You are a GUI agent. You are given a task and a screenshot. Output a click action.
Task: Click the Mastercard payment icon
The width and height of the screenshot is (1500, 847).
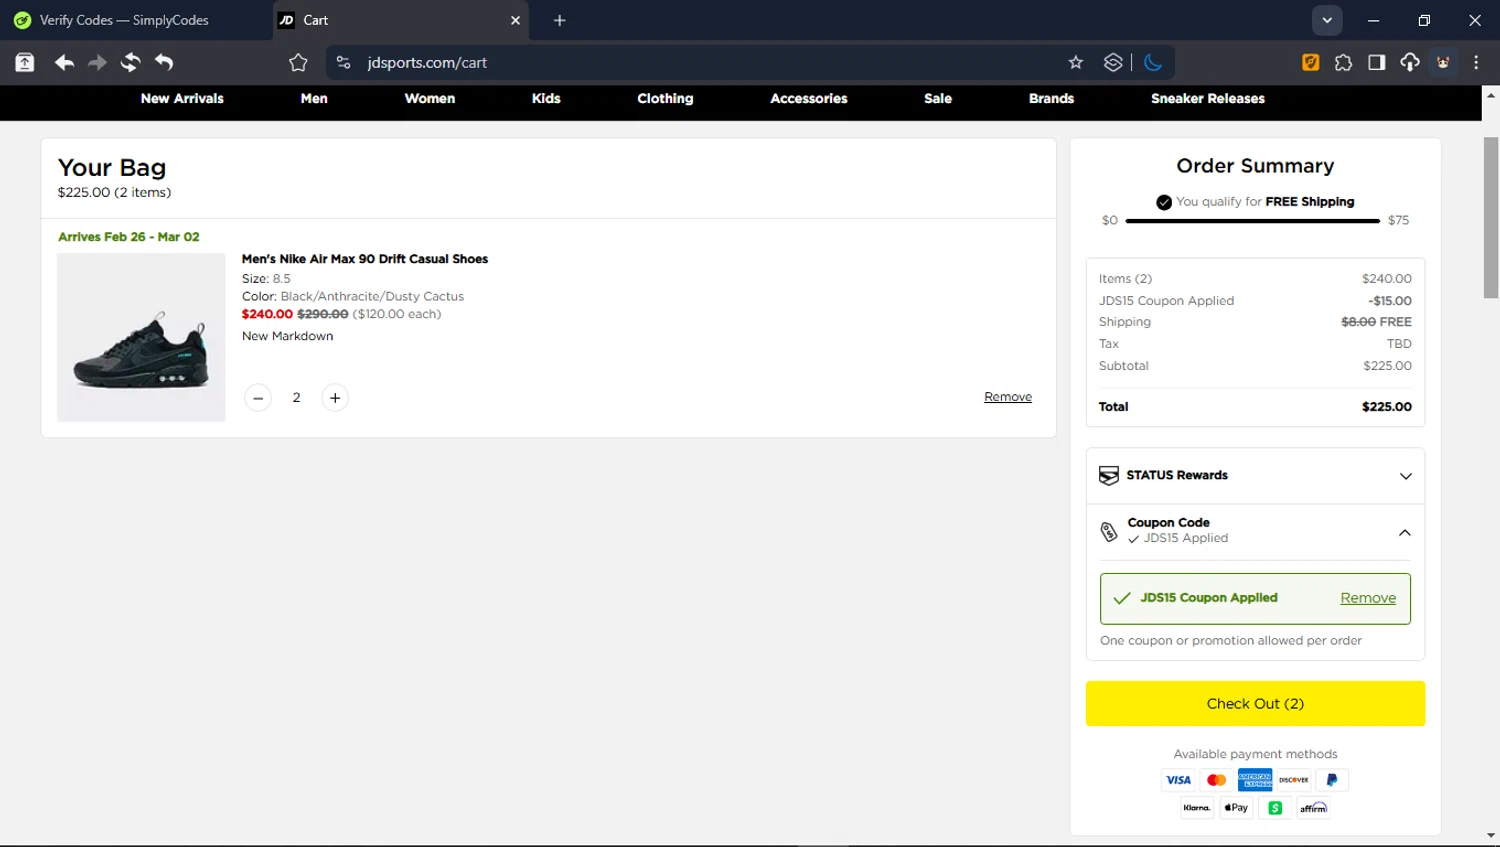pos(1216,780)
